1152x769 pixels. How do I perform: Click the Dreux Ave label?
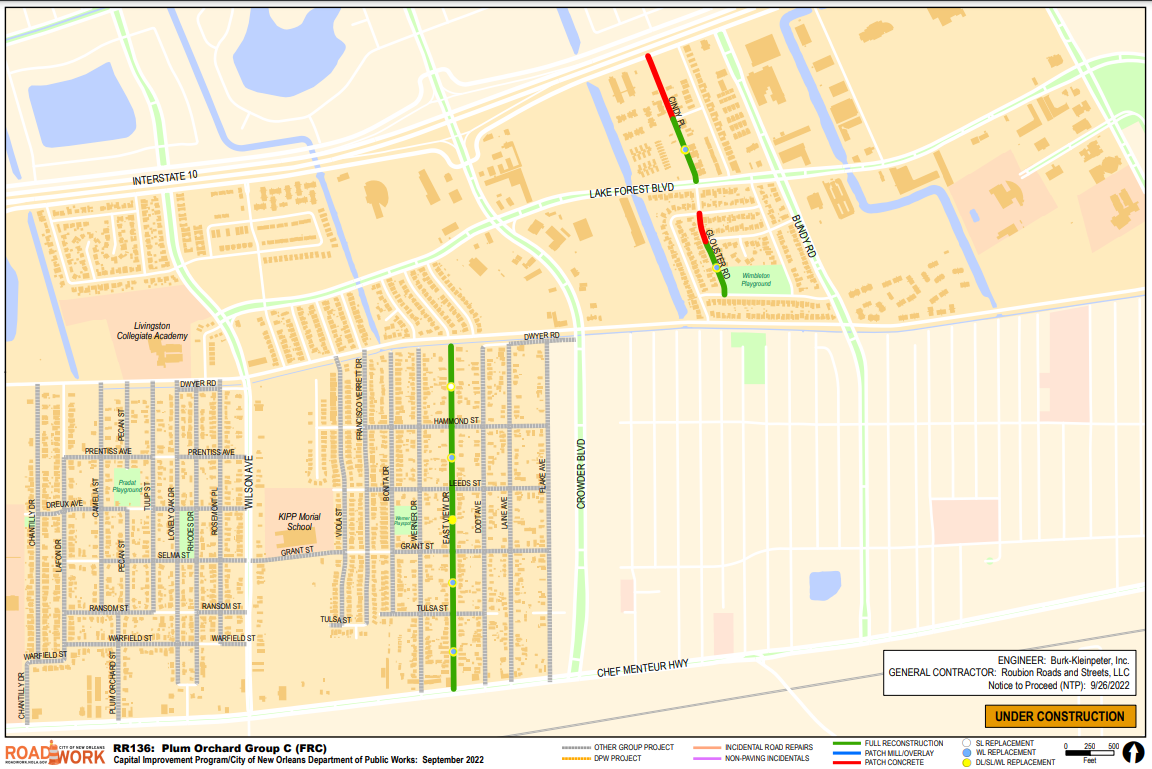[64, 504]
